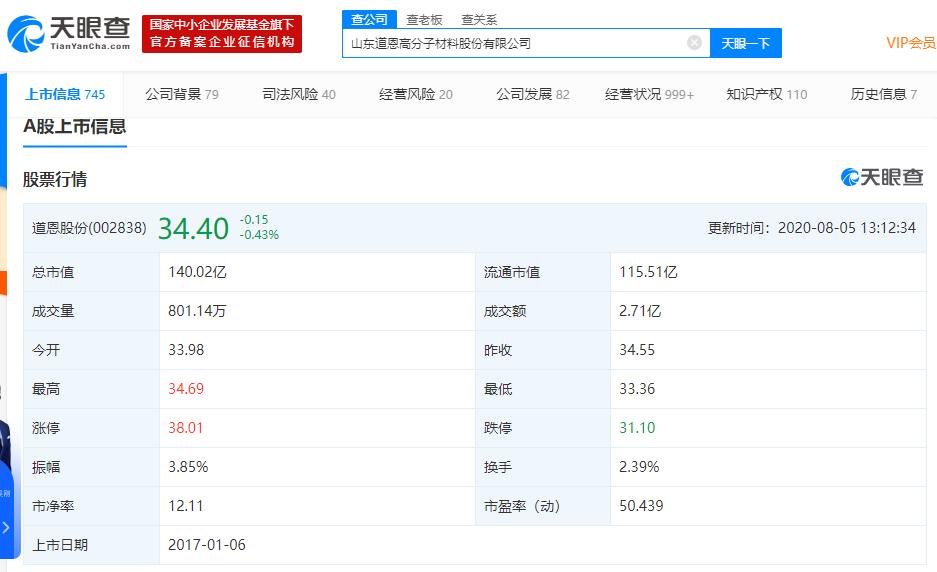Click the 股票行情 section heading

(x=55, y=179)
